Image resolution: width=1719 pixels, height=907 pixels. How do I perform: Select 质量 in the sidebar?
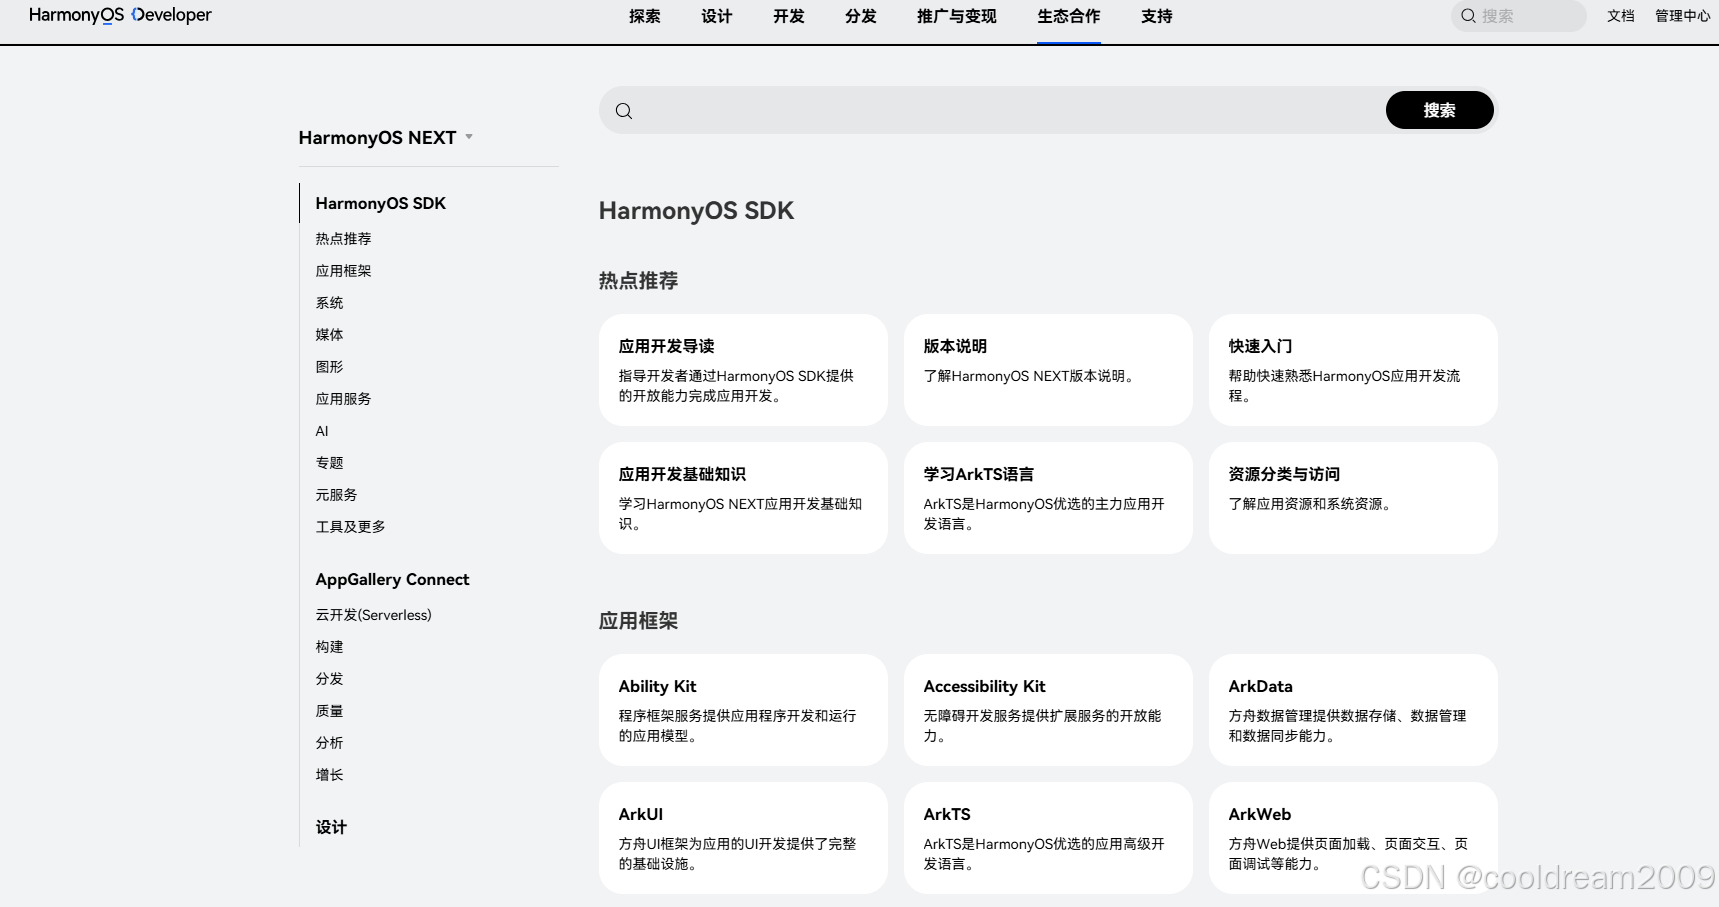329,711
